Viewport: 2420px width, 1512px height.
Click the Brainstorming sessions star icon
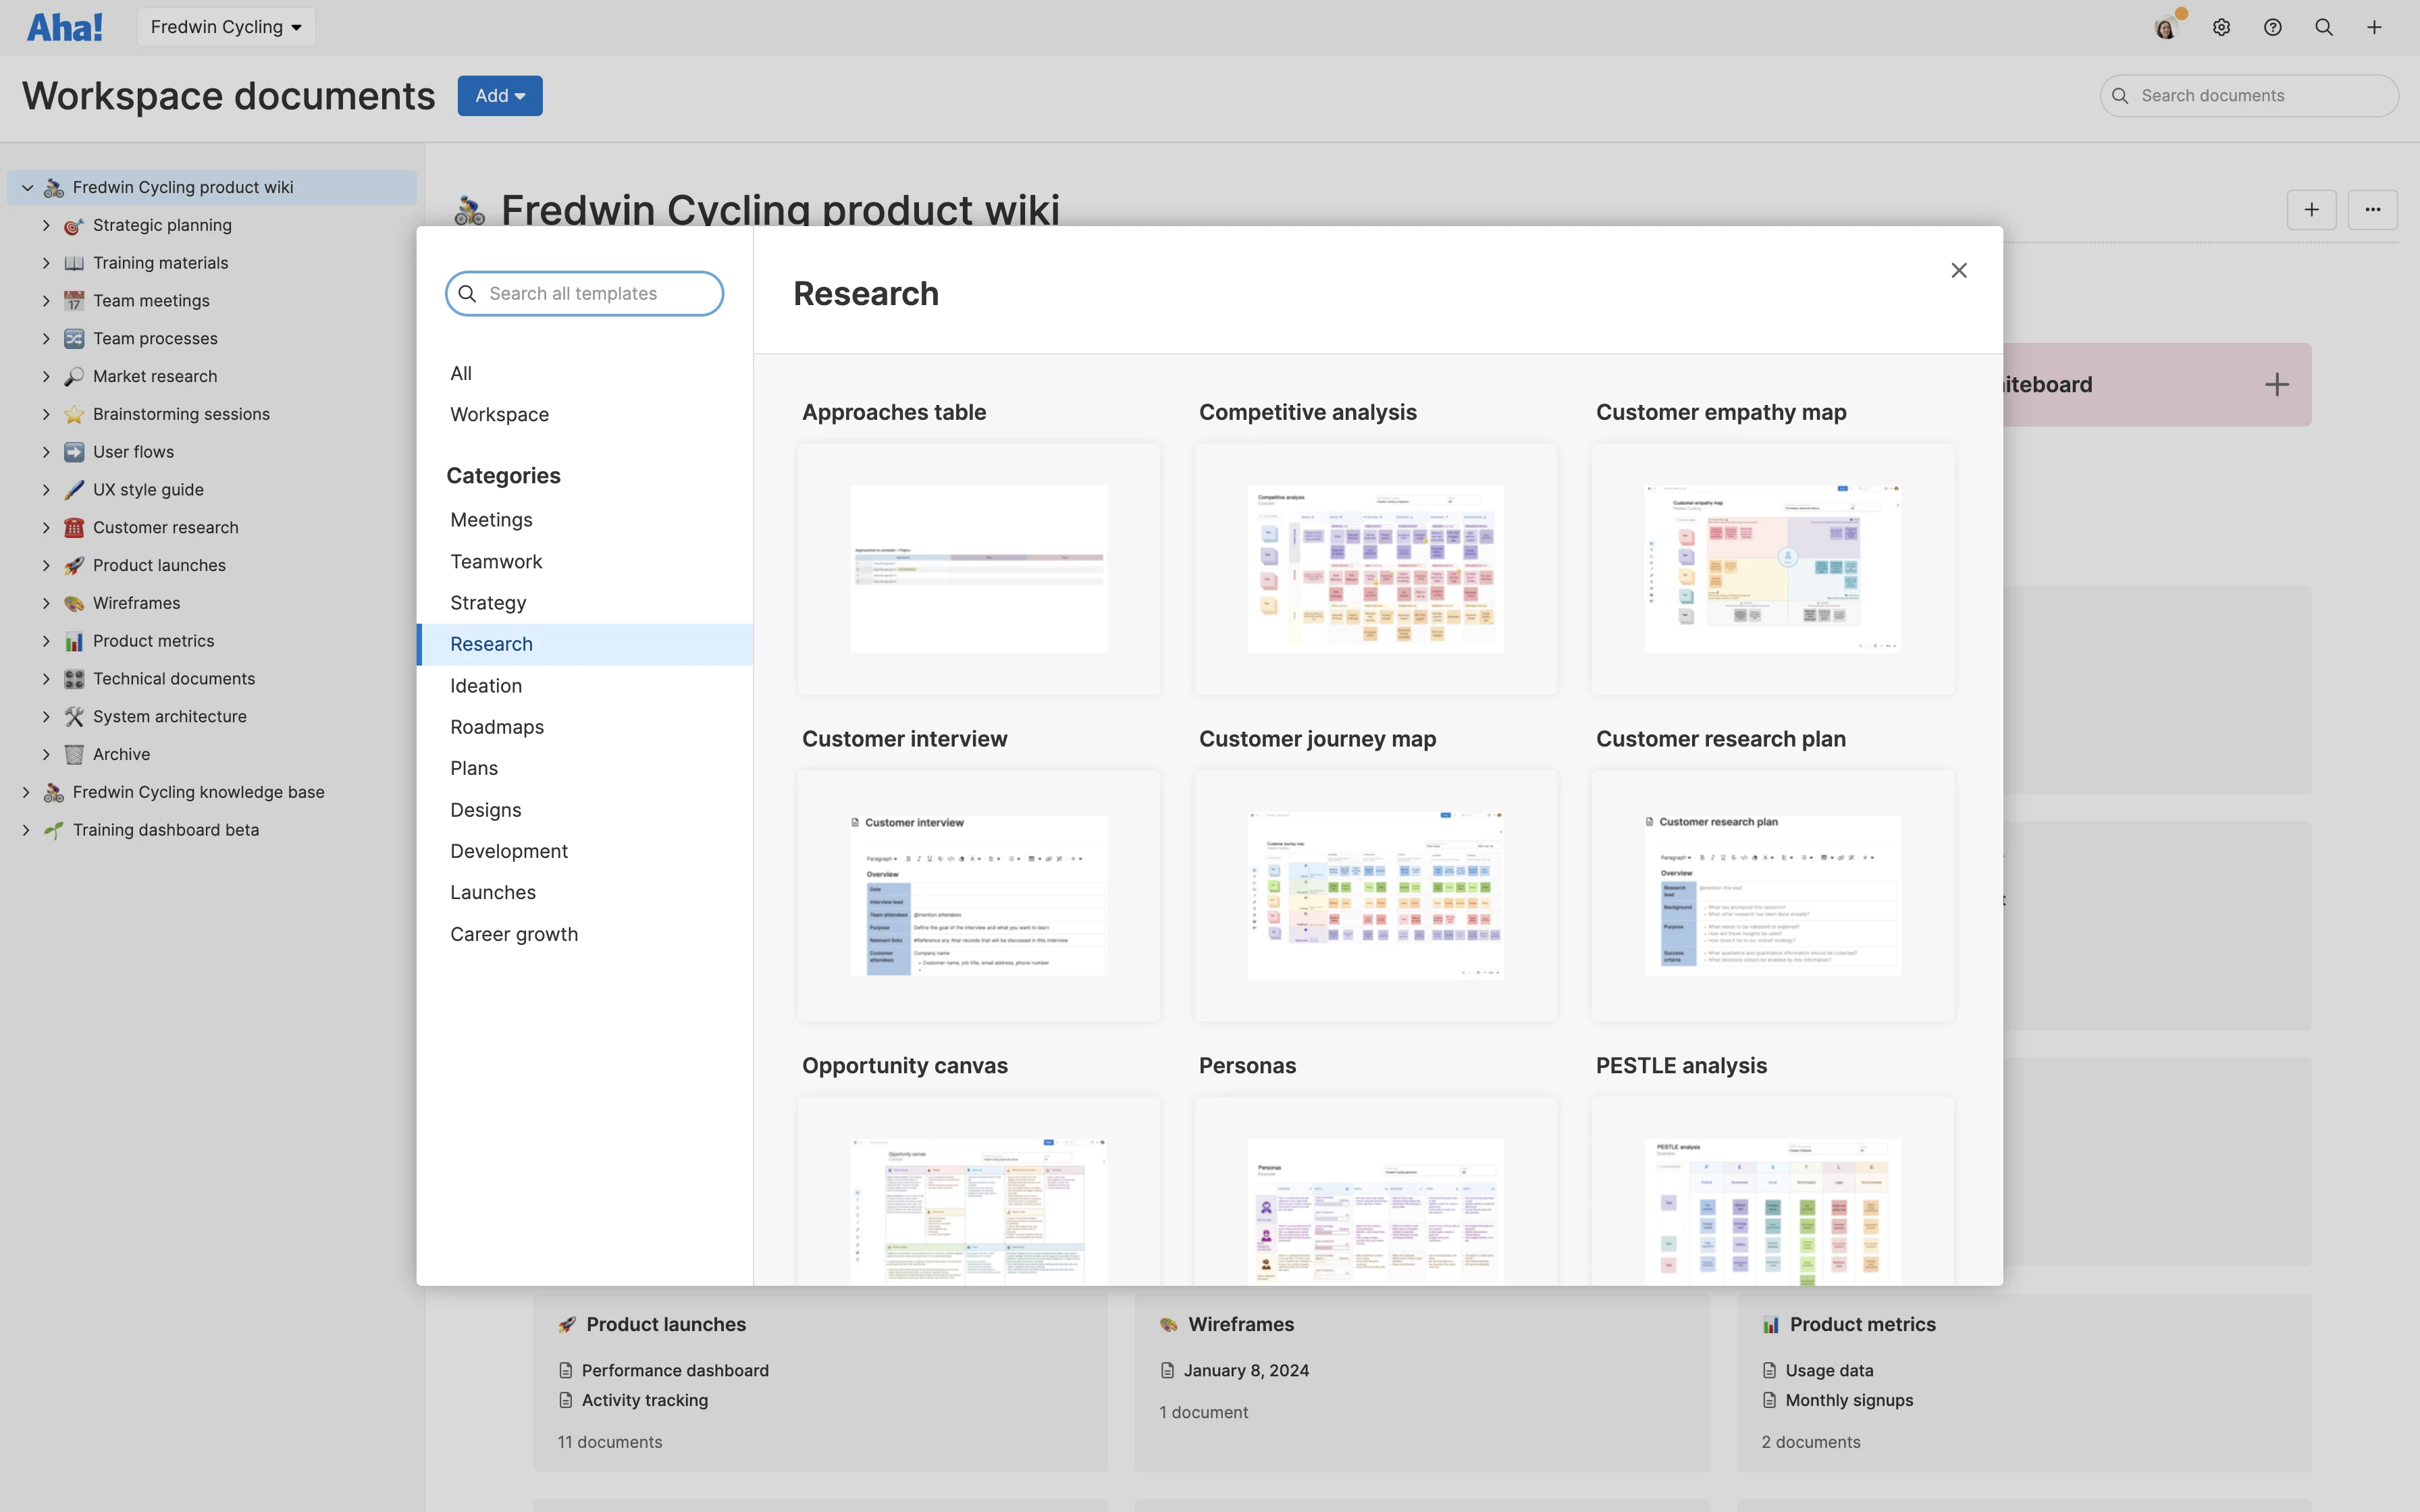point(73,413)
